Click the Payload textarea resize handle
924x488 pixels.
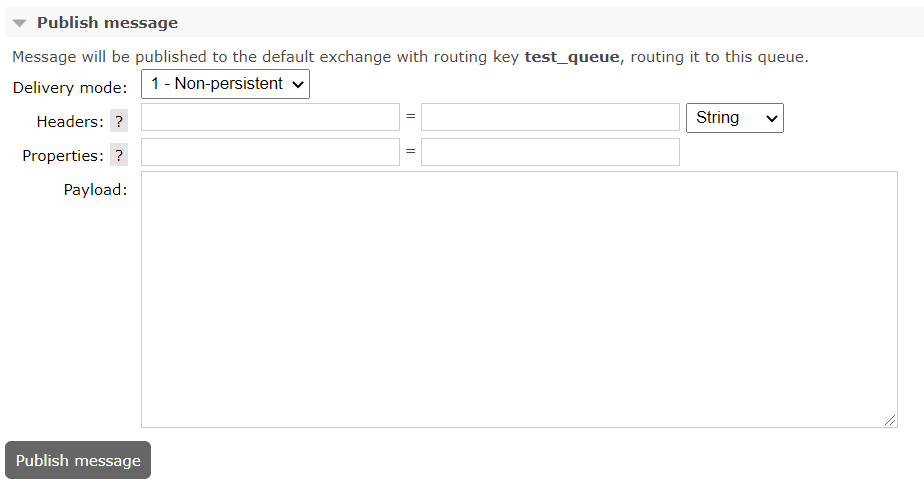click(890, 420)
